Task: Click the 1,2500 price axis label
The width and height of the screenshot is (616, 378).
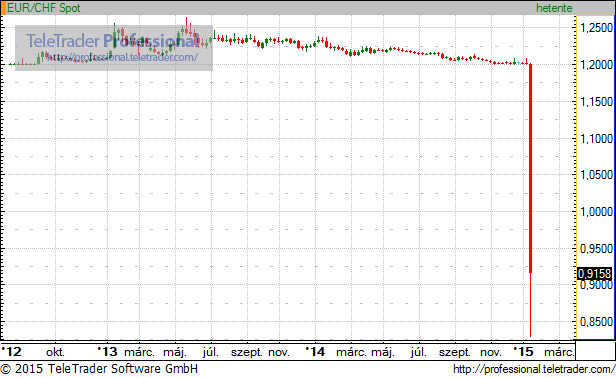Action: (x=596, y=28)
